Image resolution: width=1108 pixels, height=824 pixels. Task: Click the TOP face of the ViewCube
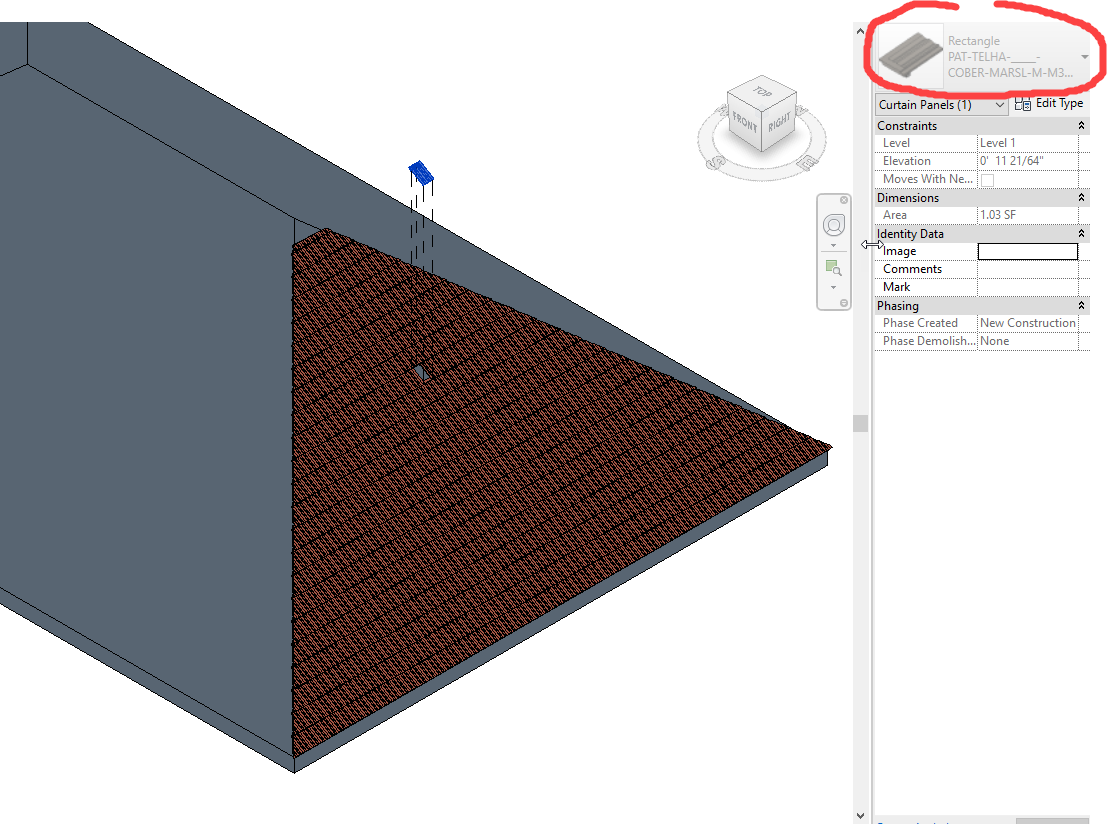tap(763, 93)
